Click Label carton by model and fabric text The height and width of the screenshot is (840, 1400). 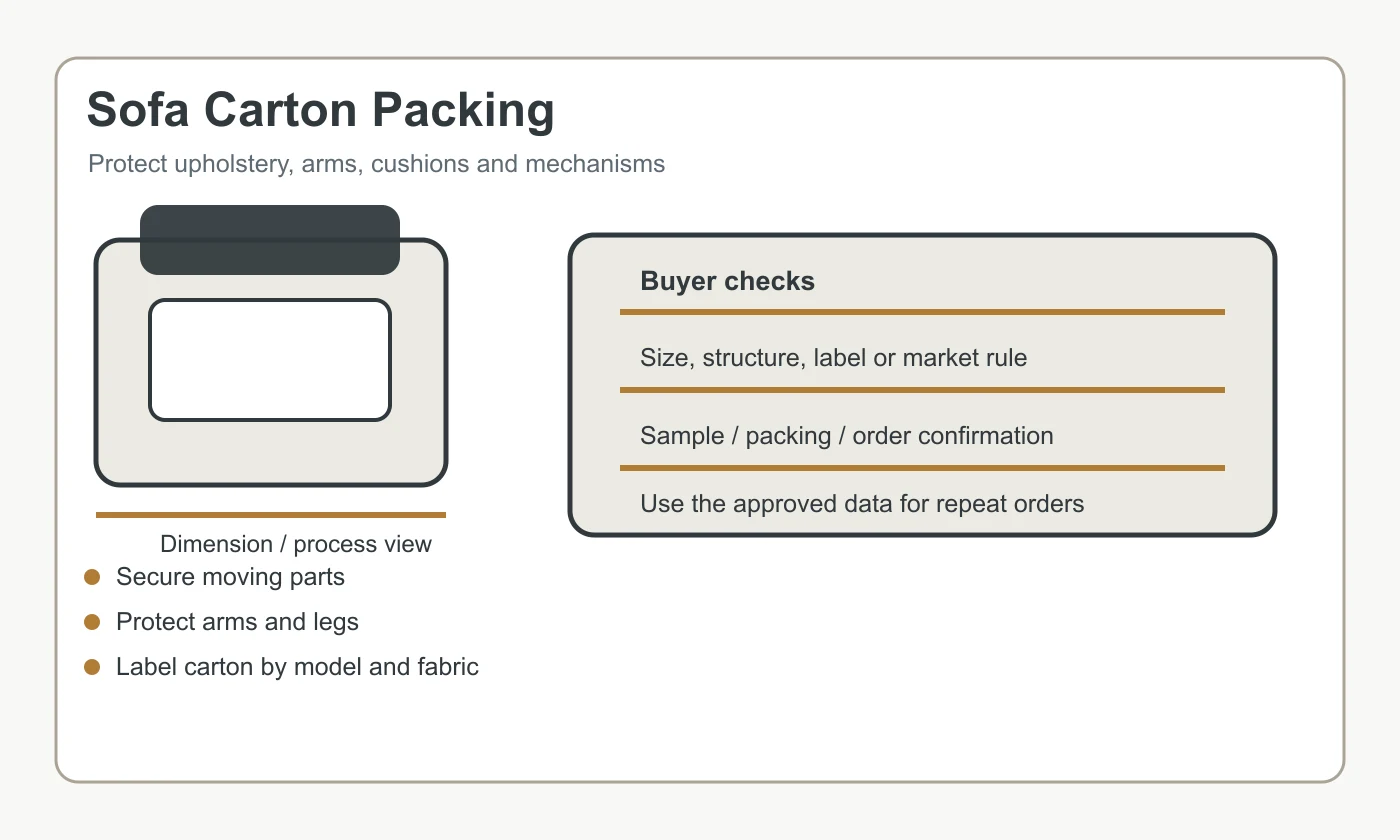pyautogui.click(x=297, y=667)
